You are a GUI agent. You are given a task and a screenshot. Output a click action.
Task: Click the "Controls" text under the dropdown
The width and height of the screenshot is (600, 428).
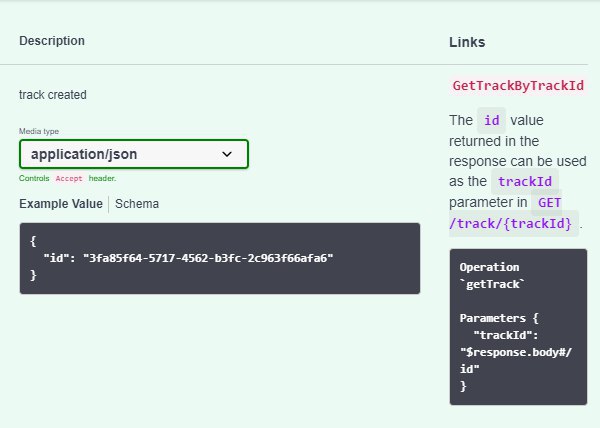34,178
